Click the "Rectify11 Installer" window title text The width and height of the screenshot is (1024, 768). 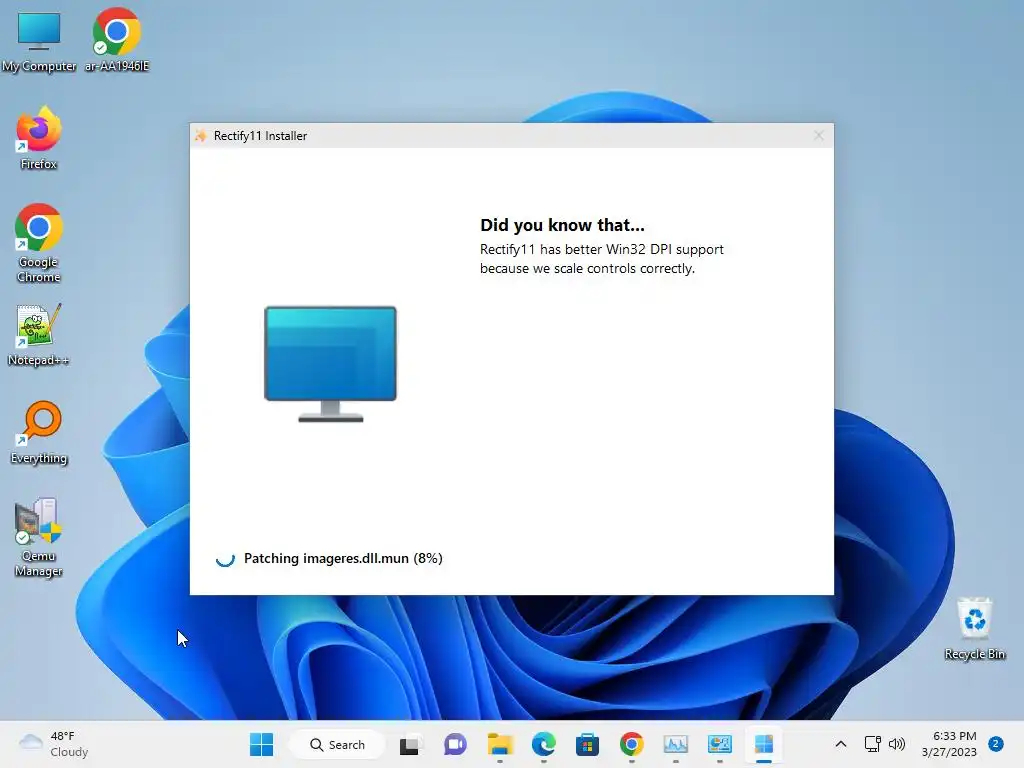click(261, 136)
